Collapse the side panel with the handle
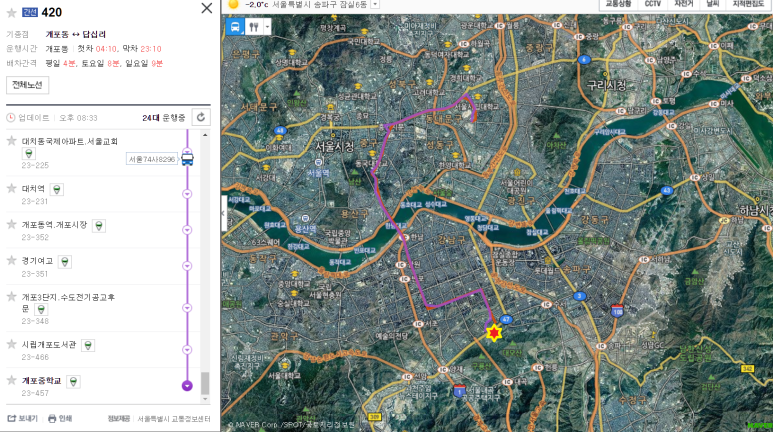Viewport: 773px width, 432px height. (223, 213)
